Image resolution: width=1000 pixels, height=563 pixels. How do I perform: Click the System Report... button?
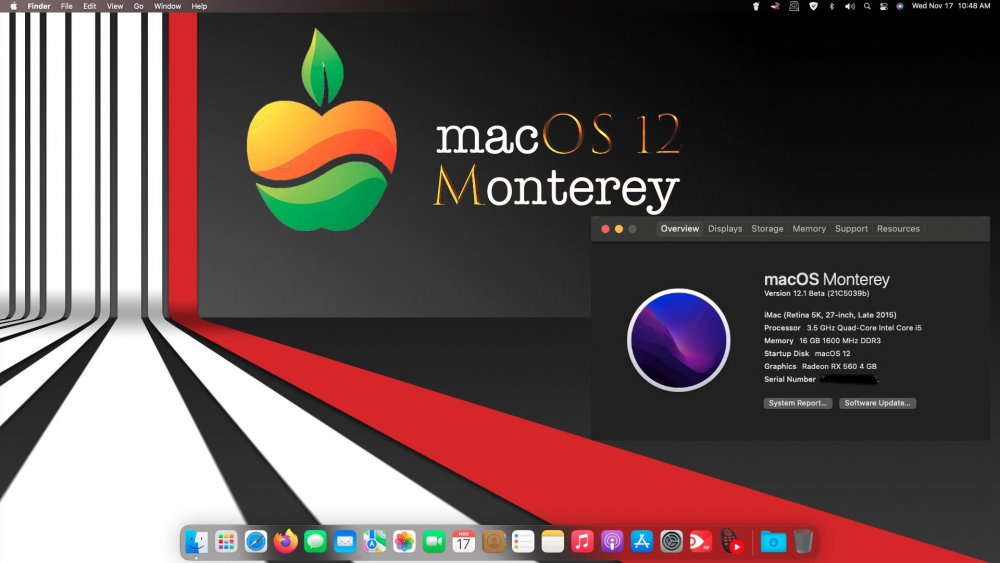pyautogui.click(x=798, y=403)
